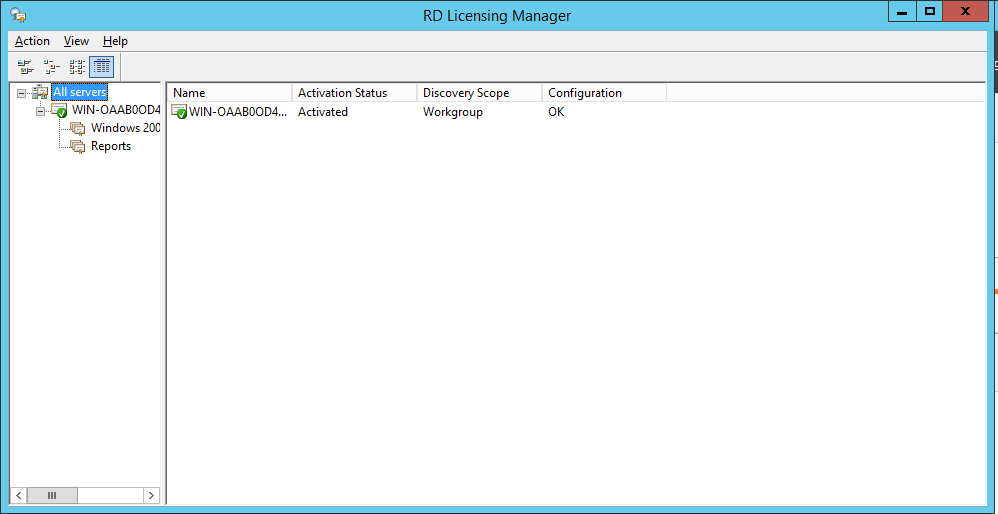Select Reports in the tree
Screen dimensions: 998x514
coord(111,146)
